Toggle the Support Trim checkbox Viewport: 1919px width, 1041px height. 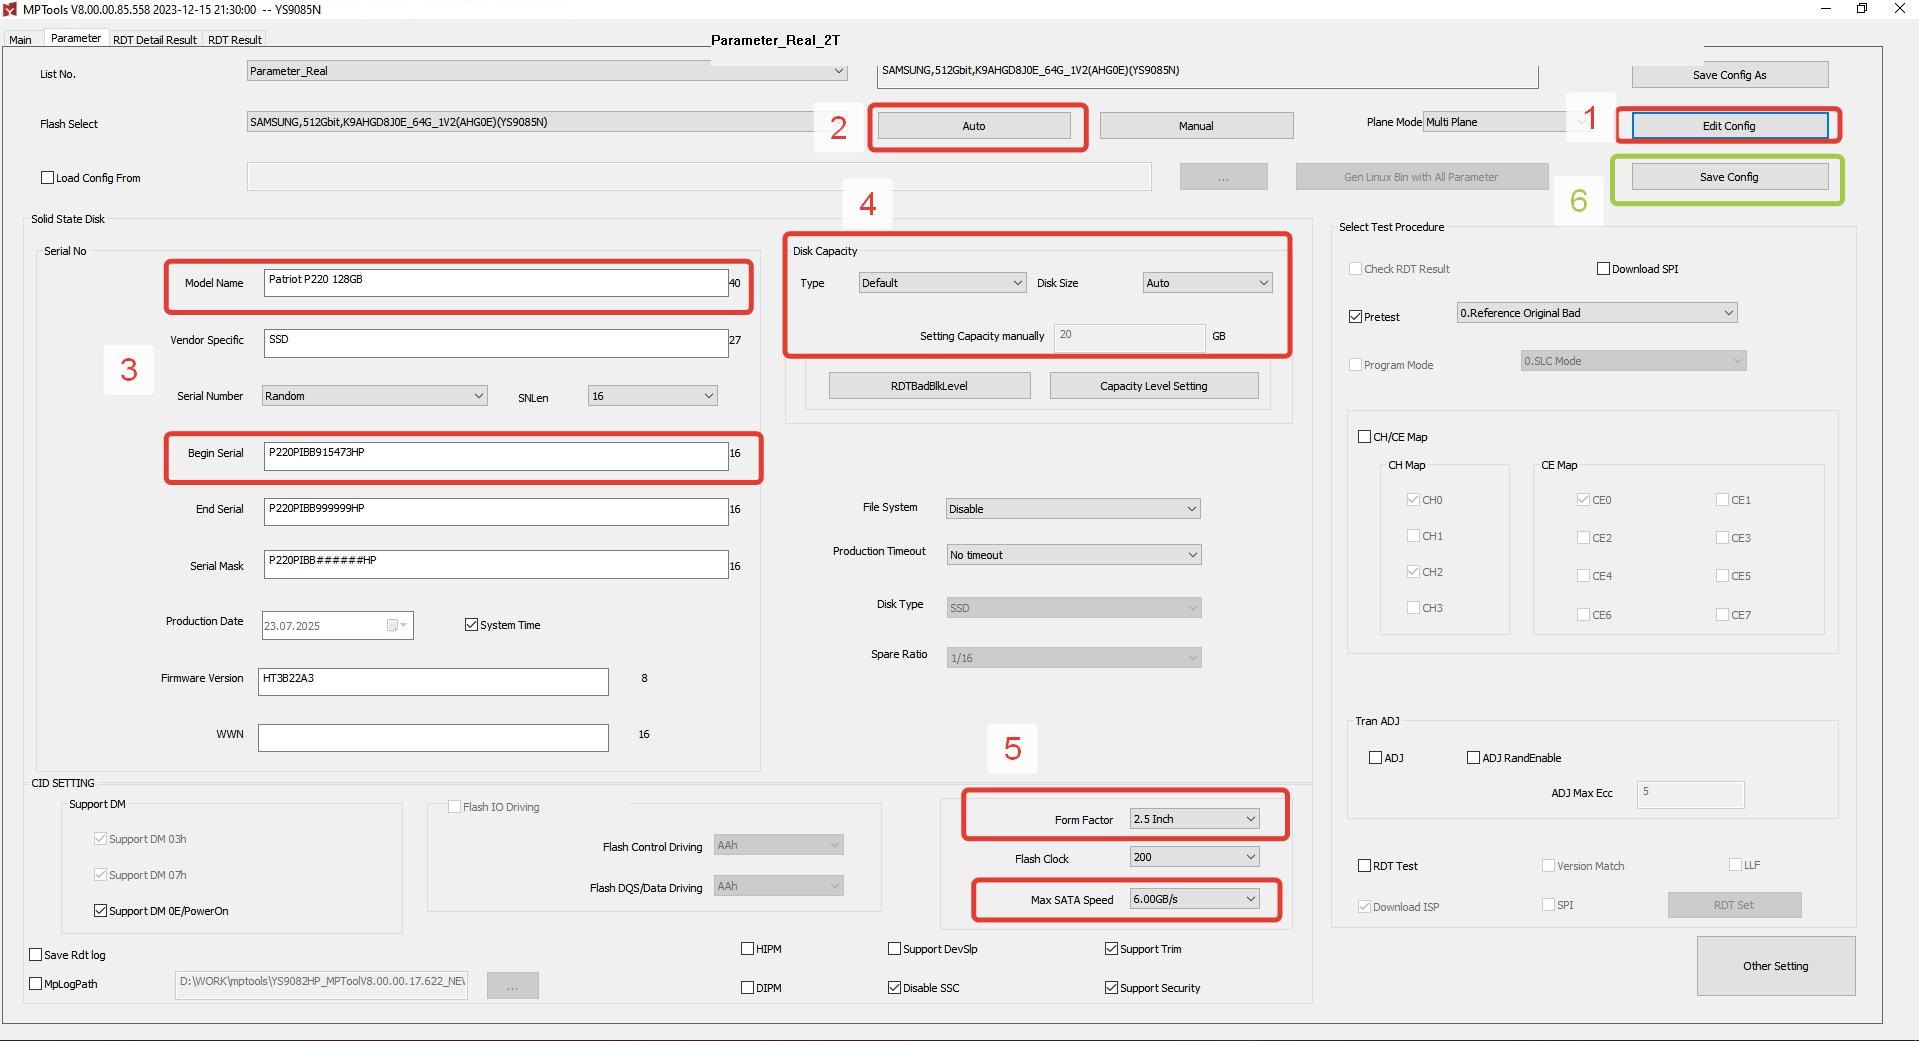1111,949
